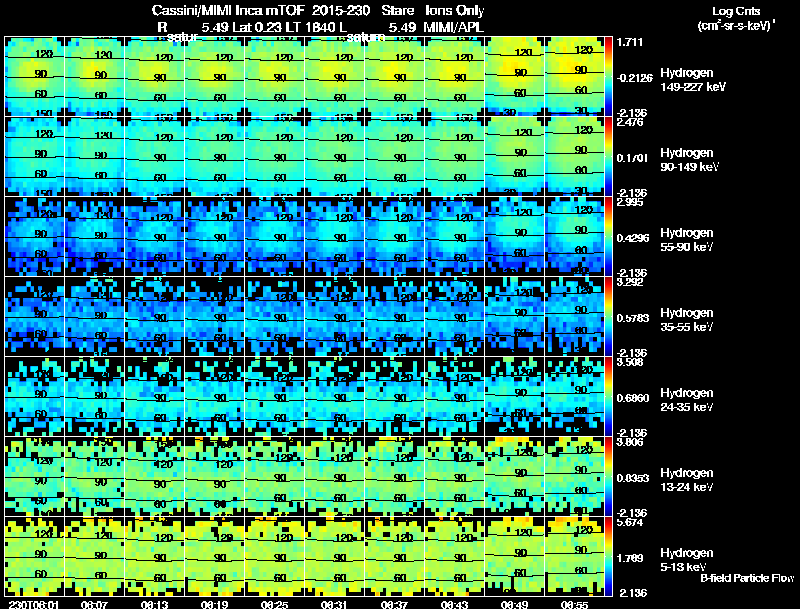Image resolution: width=800 pixels, height=609 pixels.
Task: Select the 'Hydrogen 55-90 keV' row label
Action: pos(687,240)
